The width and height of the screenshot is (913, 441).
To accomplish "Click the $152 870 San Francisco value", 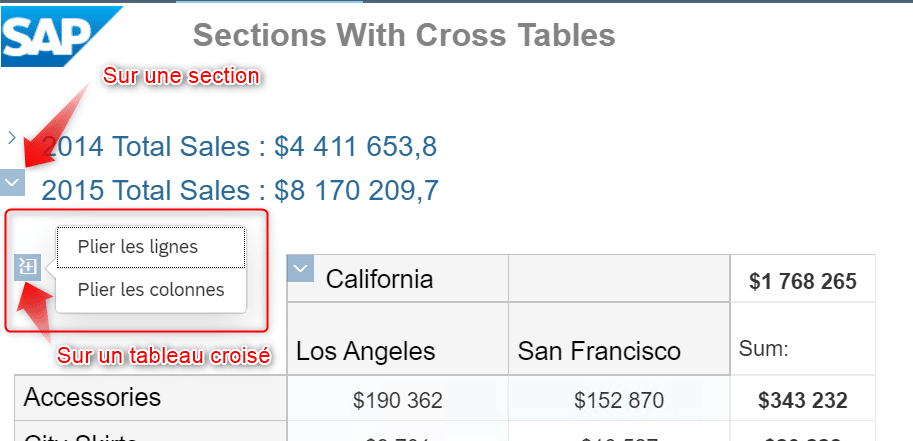I will (x=619, y=401).
